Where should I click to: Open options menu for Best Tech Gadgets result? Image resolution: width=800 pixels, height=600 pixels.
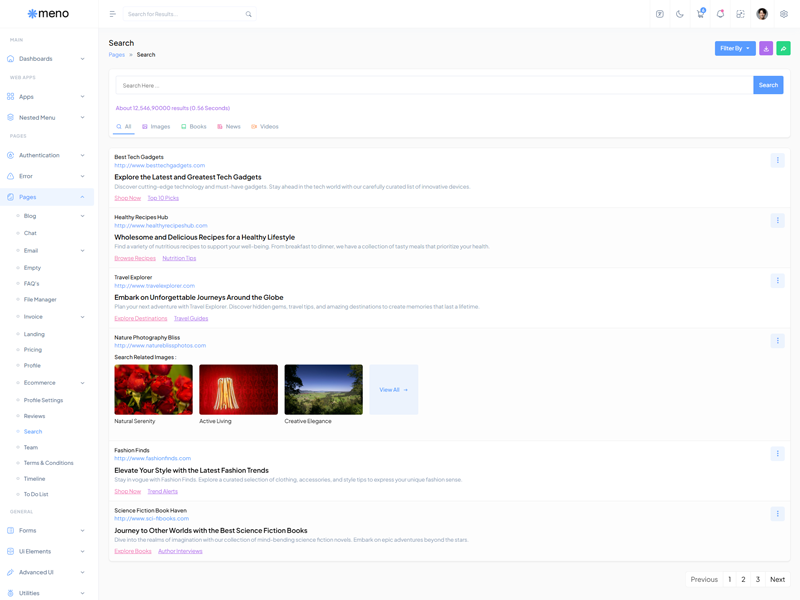tap(777, 160)
